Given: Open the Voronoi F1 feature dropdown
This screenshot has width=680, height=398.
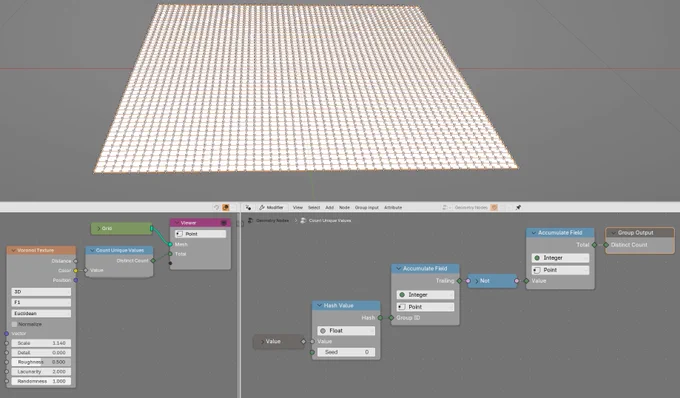Looking at the screenshot, I should pyautogui.click(x=41, y=302).
